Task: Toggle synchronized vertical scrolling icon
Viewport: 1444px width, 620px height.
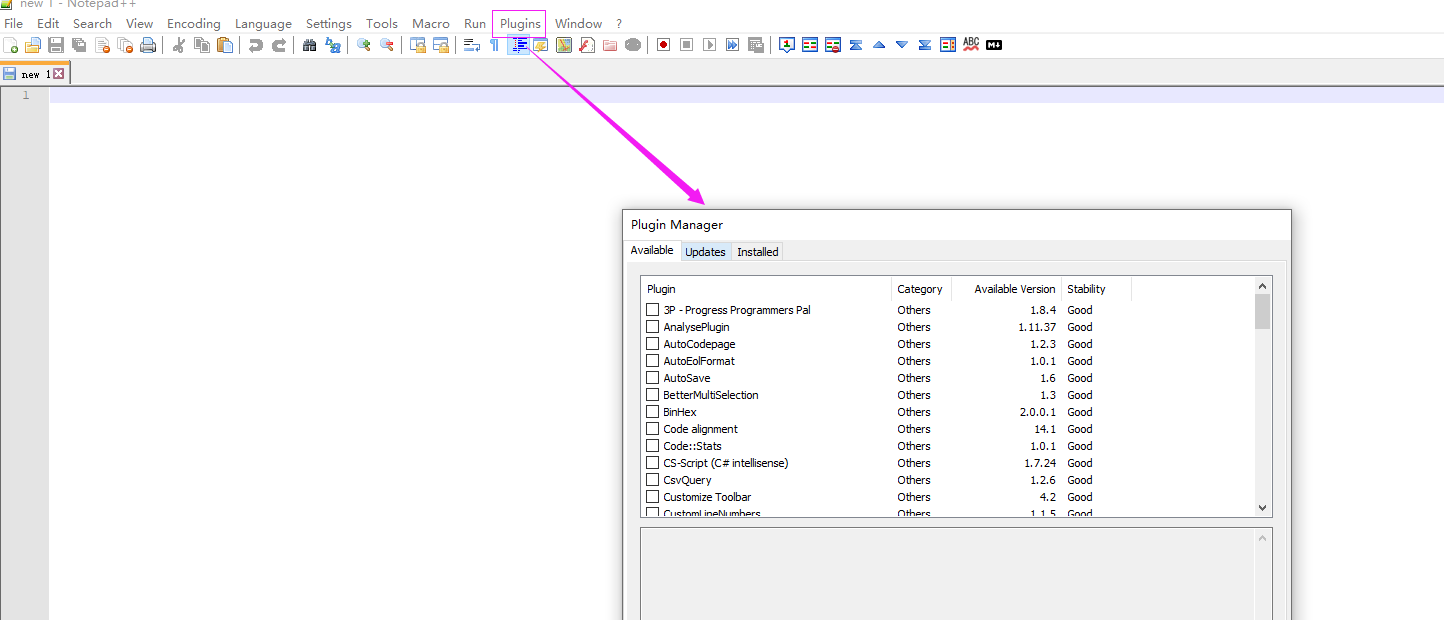Action: pos(418,45)
